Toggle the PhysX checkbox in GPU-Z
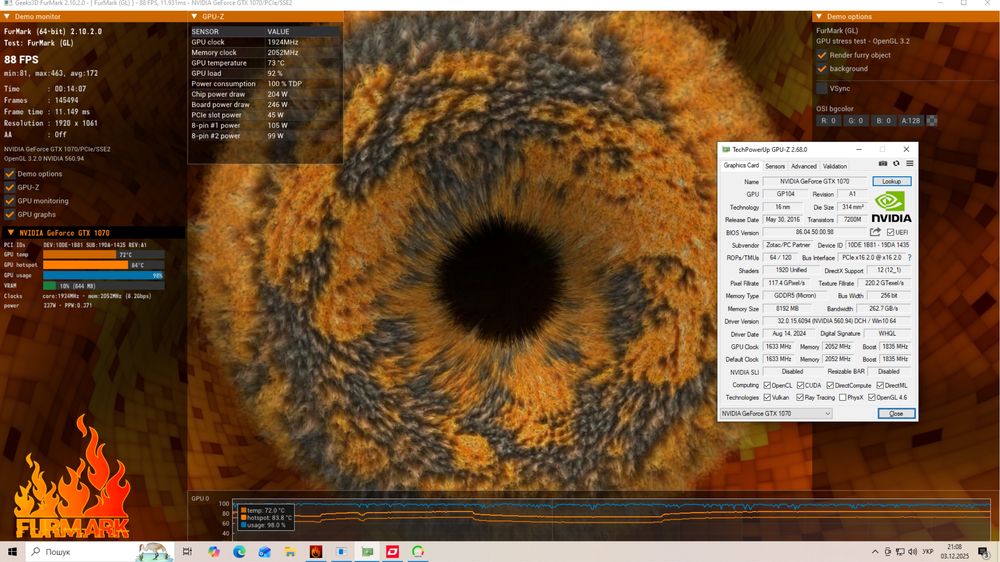The height and width of the screenshot is (562, 1000). coord(842,397)
